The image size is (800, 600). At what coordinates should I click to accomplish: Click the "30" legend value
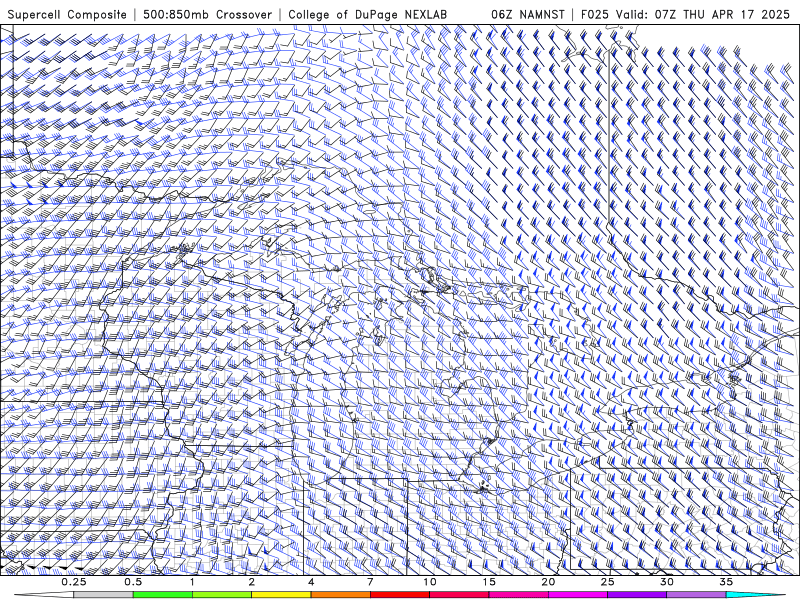(666, 582)
